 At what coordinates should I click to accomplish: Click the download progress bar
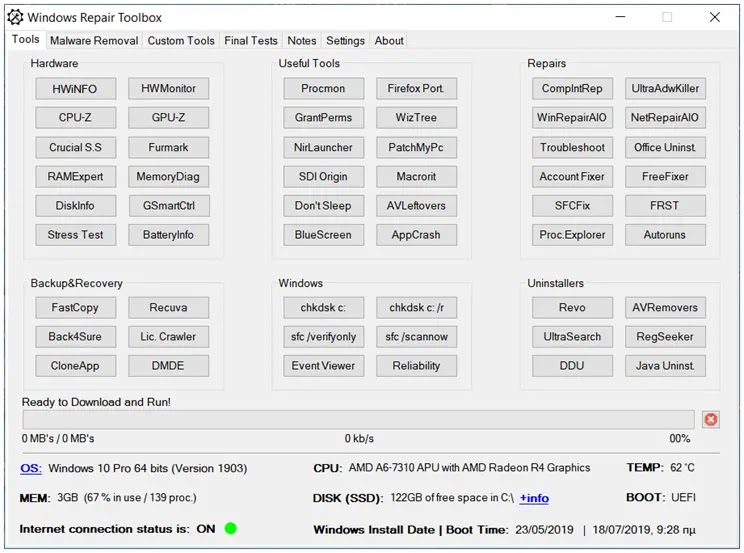[358, 420]
